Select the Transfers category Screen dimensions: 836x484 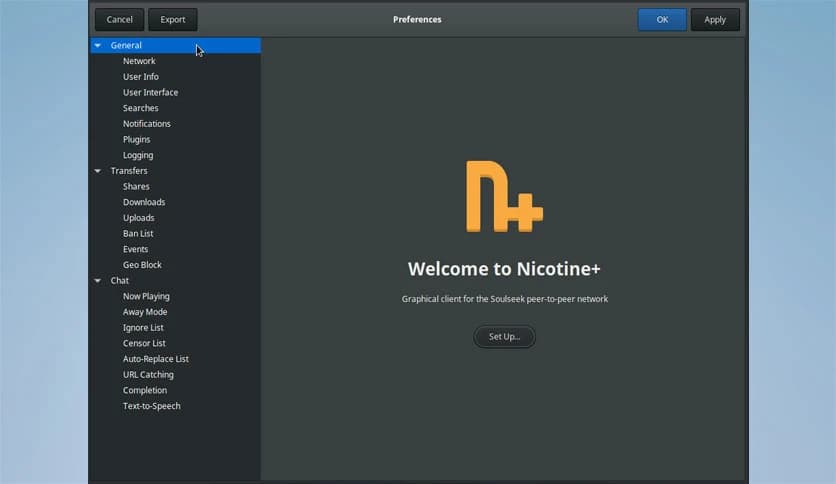coord(175,171)
